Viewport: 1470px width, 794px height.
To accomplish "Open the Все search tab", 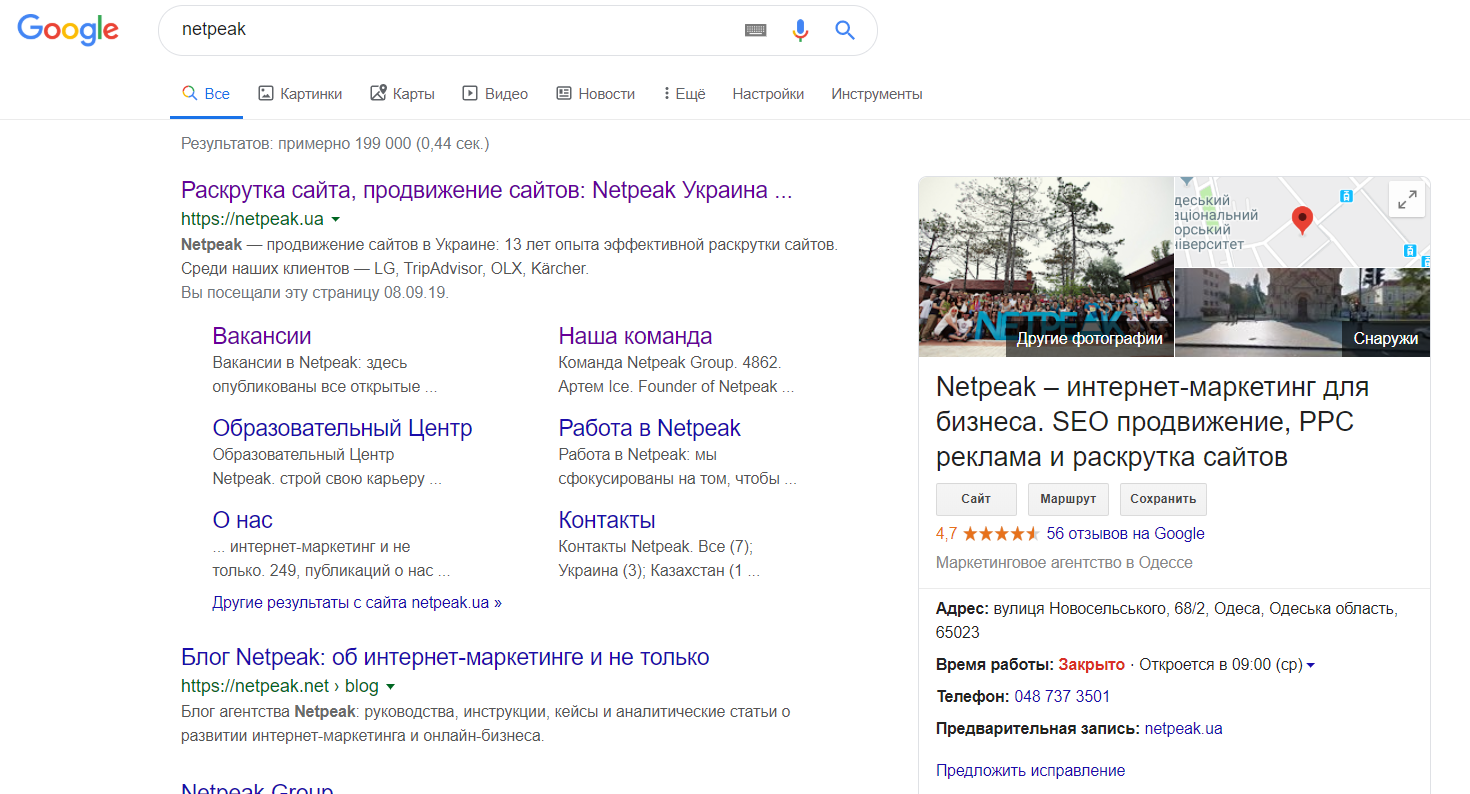I will click(x=206, y=94).
